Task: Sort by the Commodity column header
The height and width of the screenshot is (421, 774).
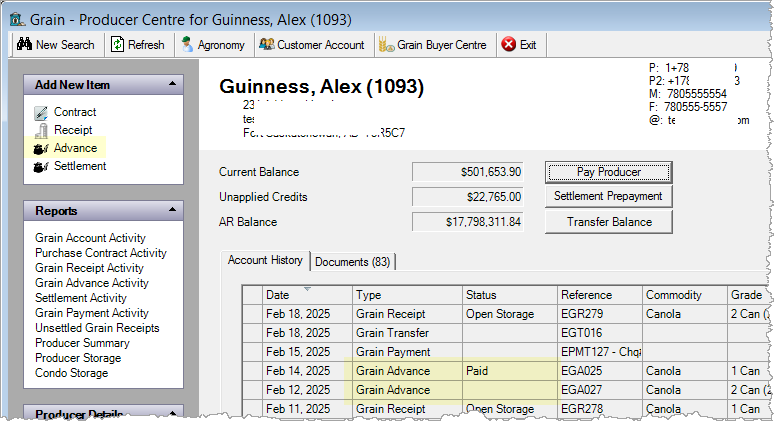Action: (x=685, y=295)
